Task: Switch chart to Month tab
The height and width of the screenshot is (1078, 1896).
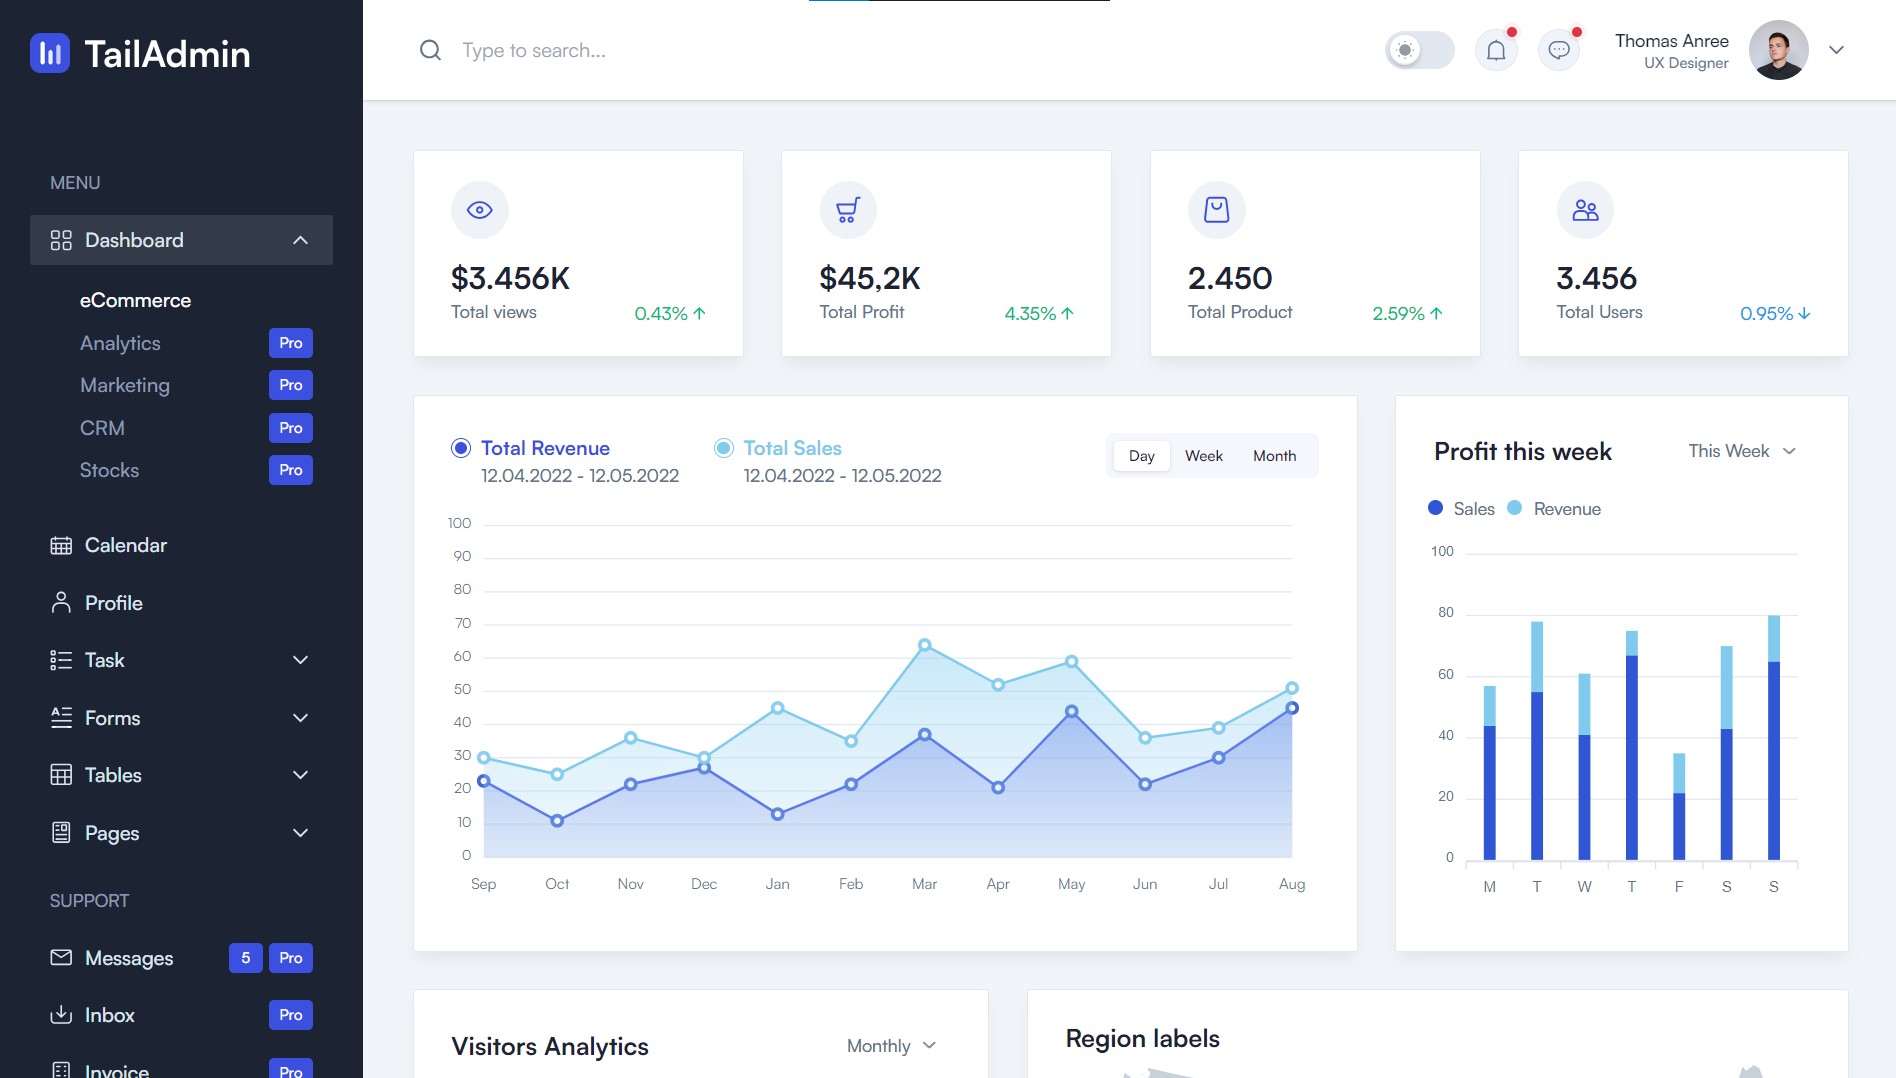Action: point(1274,456)
